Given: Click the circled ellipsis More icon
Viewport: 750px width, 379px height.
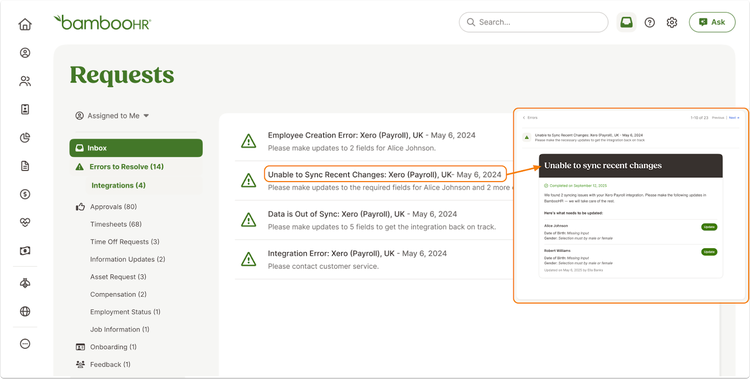Looking at the screenshot, I should [25, 344].
